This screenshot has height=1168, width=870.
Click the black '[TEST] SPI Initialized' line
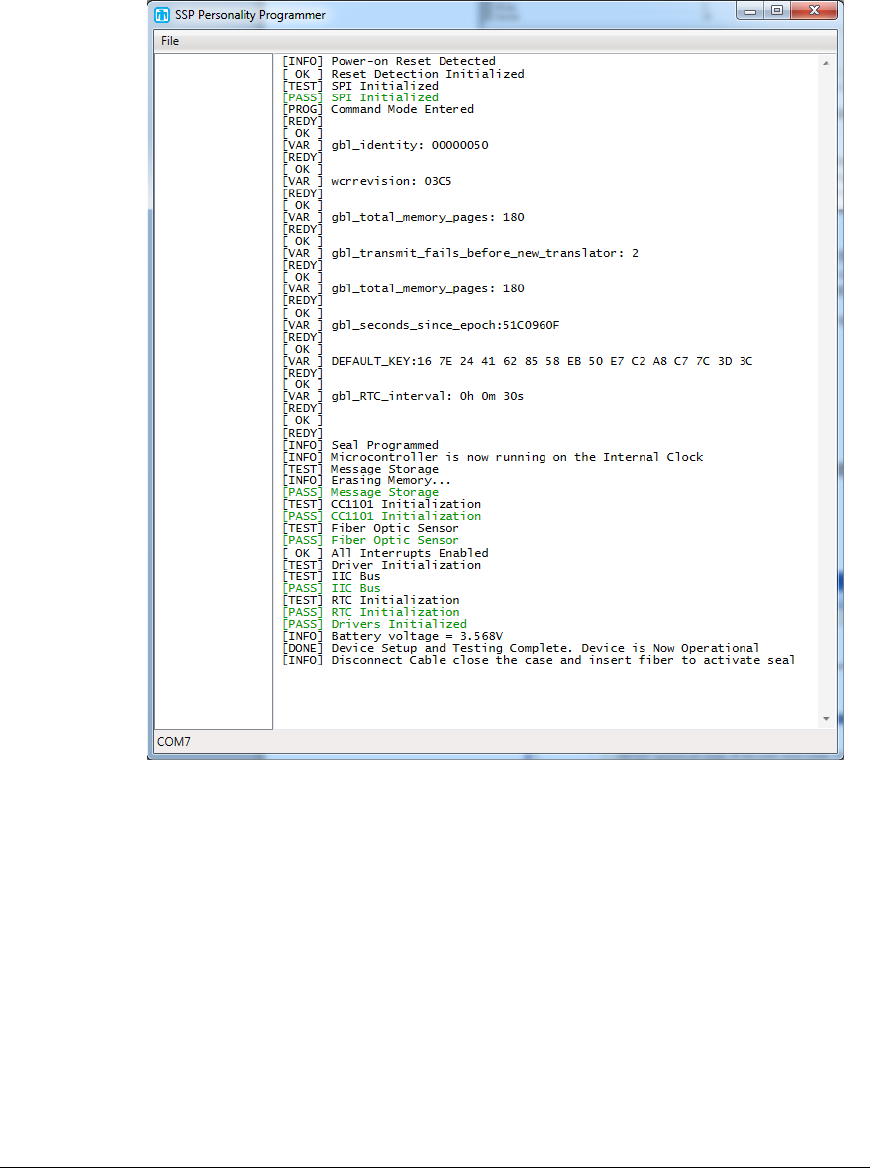(x=361, y=86)
